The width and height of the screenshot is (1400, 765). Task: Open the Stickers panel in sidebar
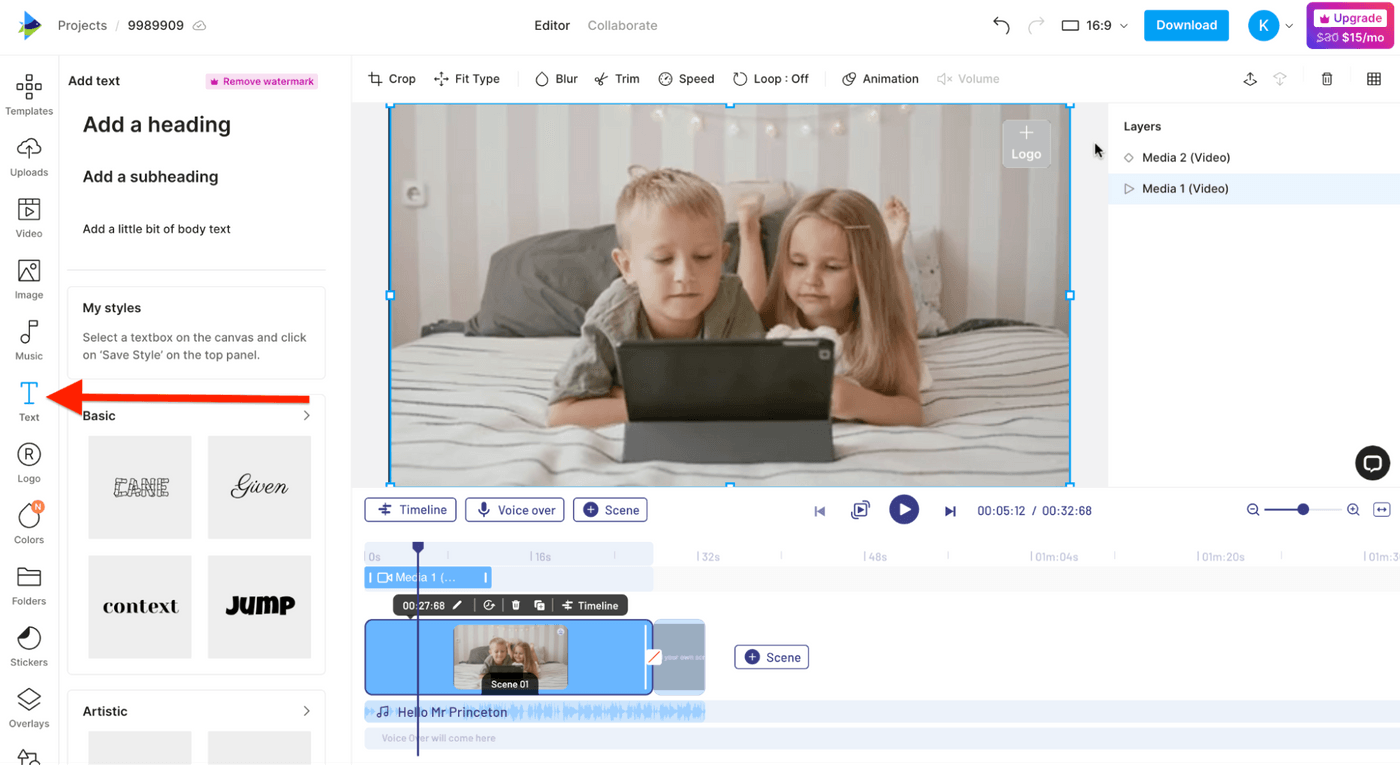pos(29,645)
